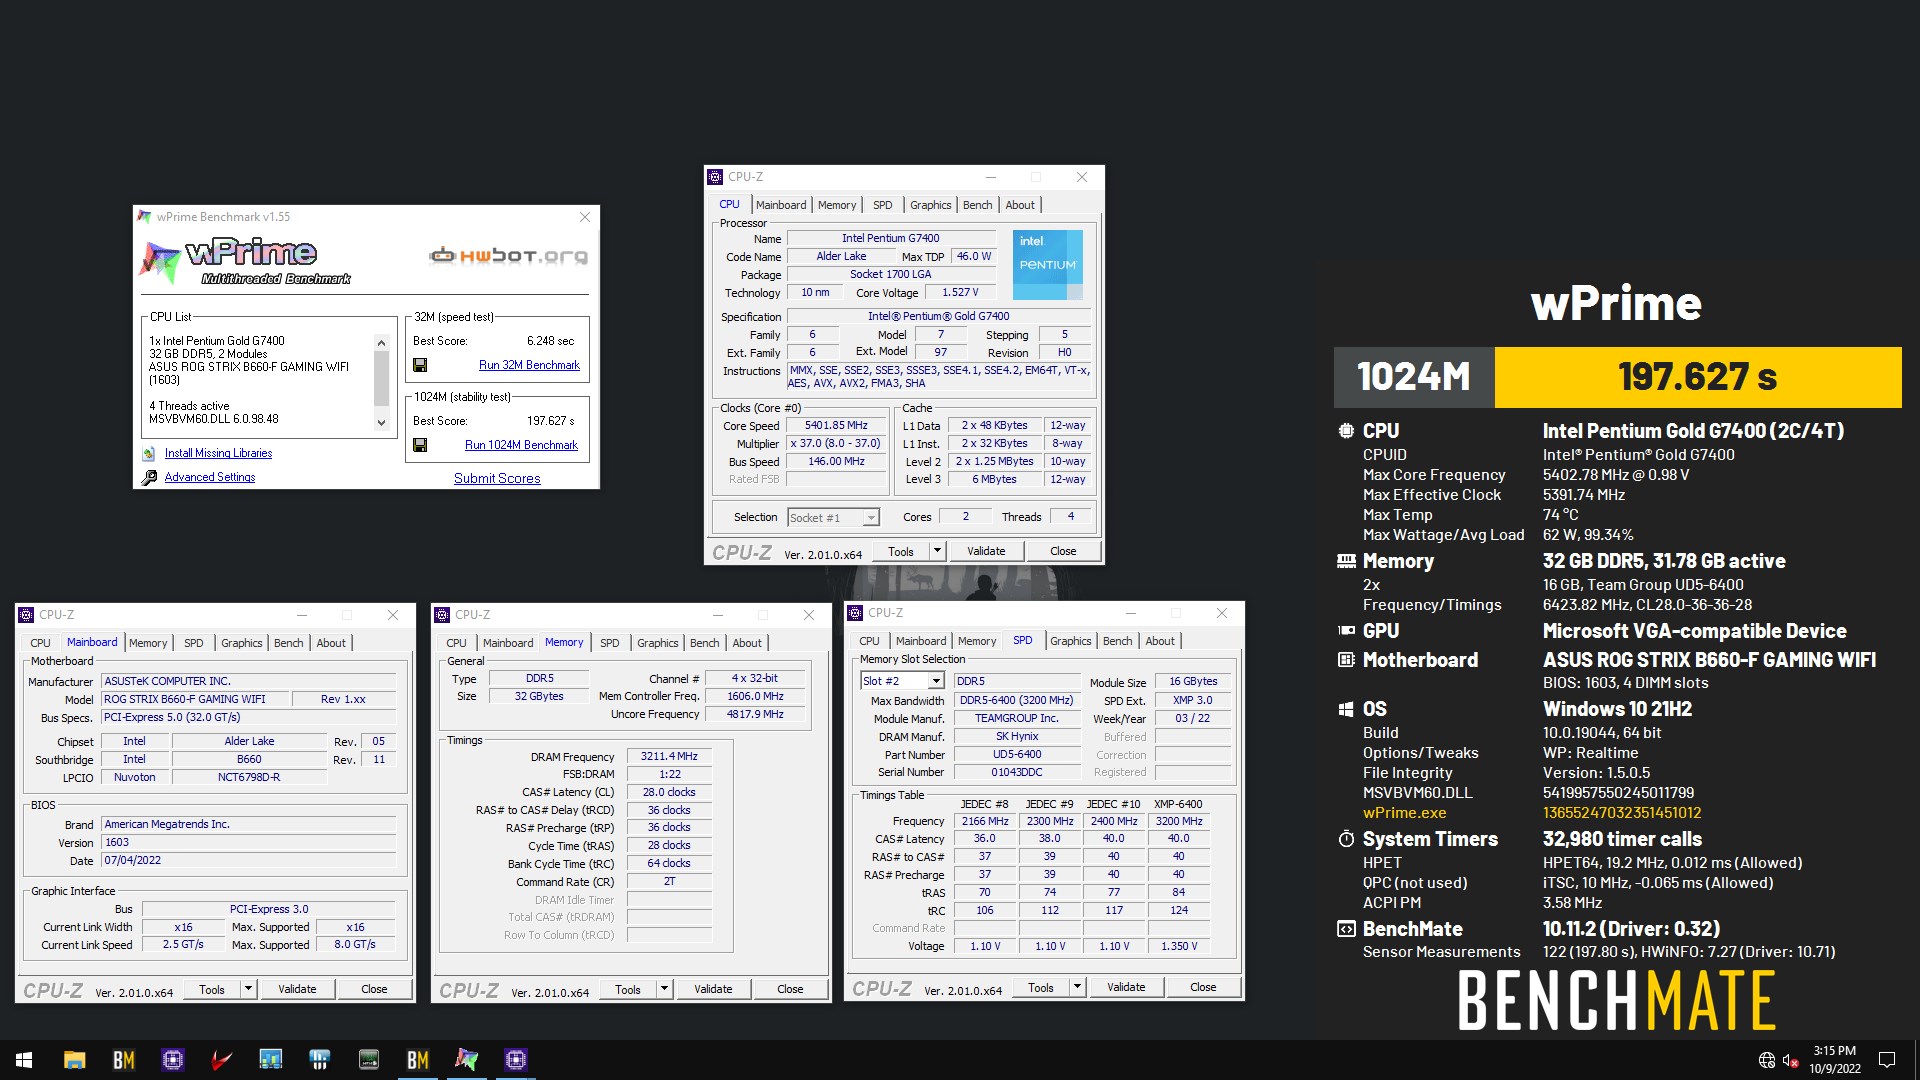Open the Socket #1 selection dropdown
The width and height of the screenshot is (1920, 1080).
point(871,518)
